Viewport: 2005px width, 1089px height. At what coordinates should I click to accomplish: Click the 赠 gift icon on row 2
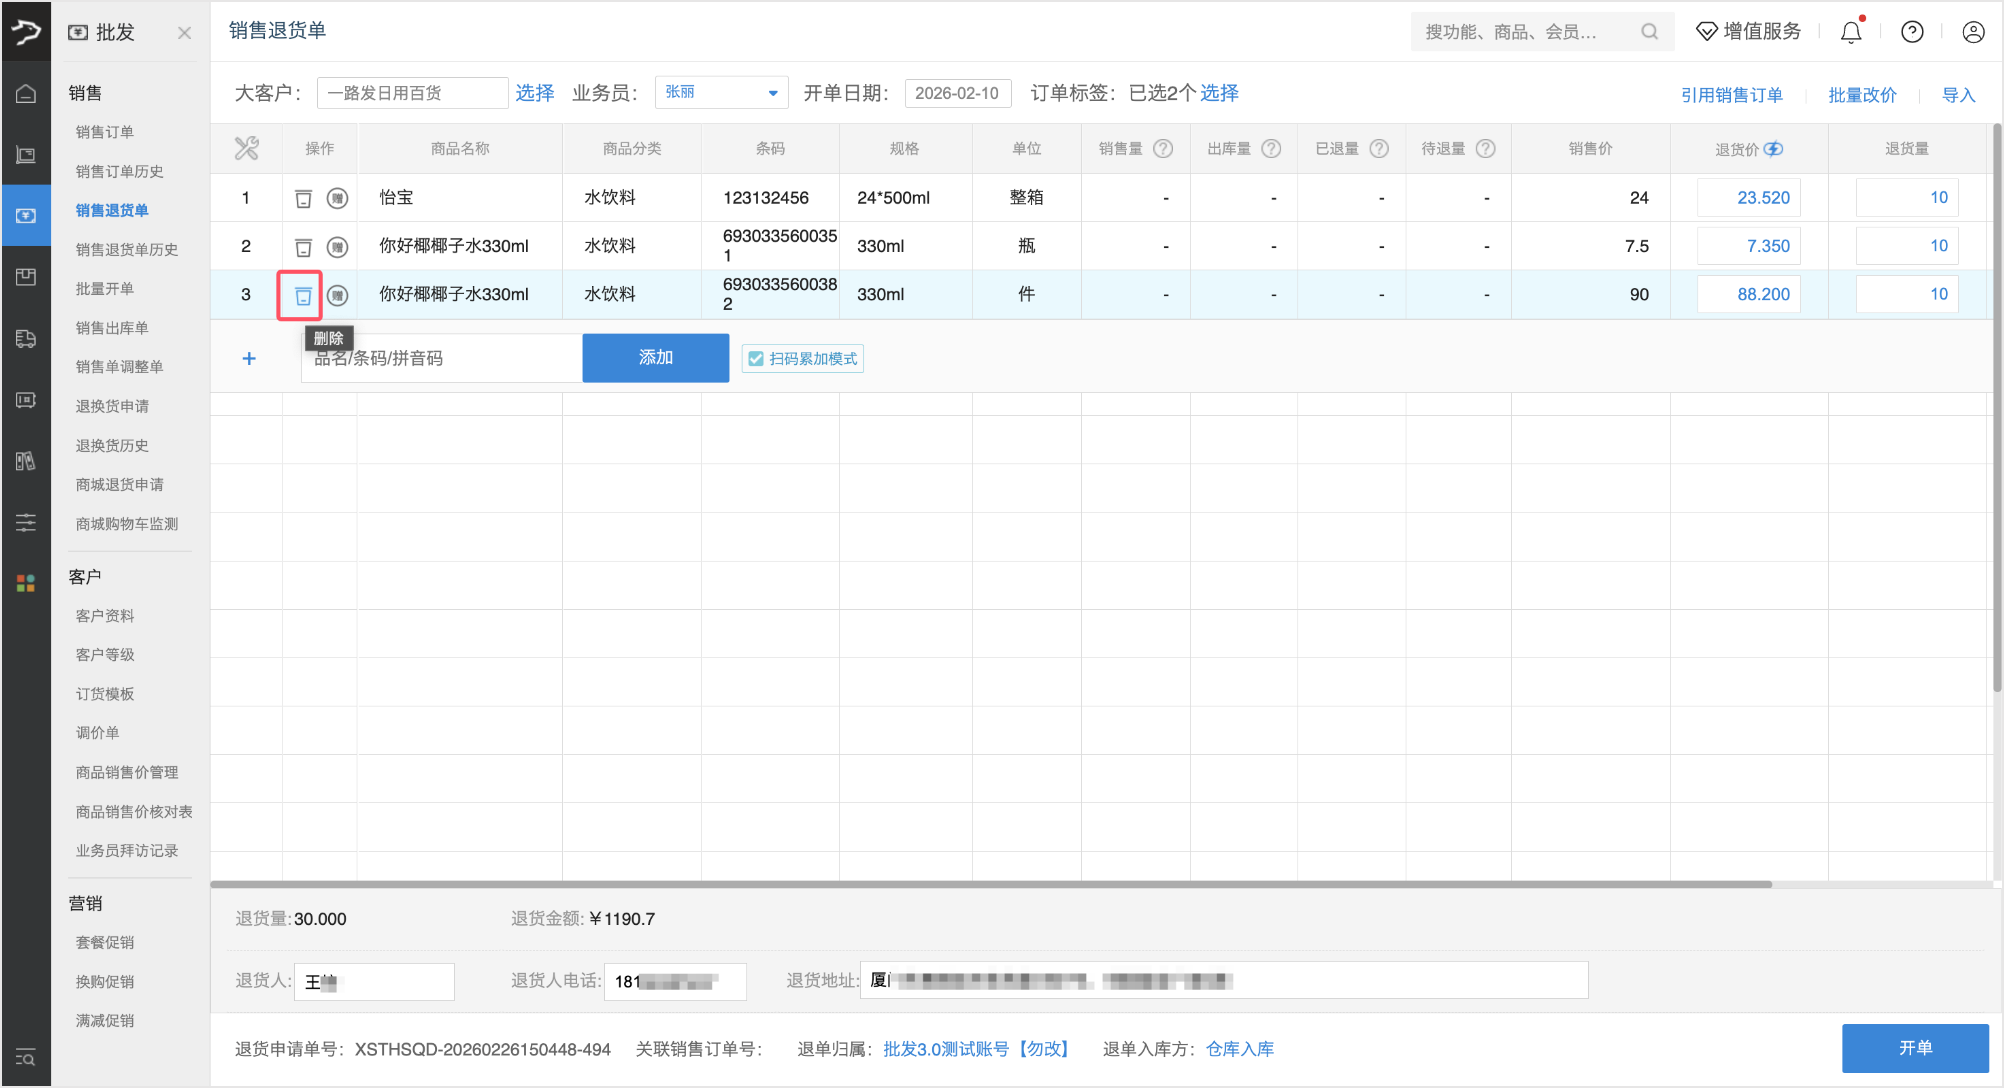point(337,246)
